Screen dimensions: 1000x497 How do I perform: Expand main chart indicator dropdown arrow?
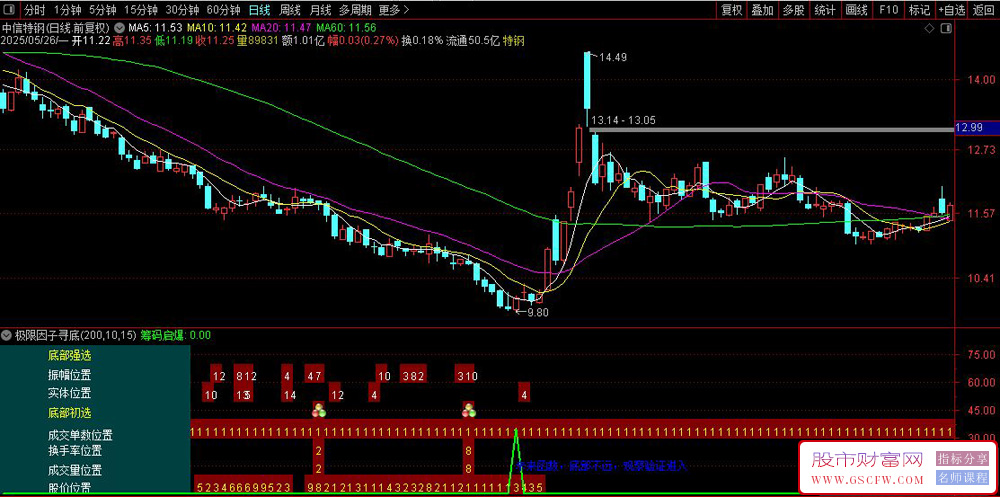tap(119, 27)
